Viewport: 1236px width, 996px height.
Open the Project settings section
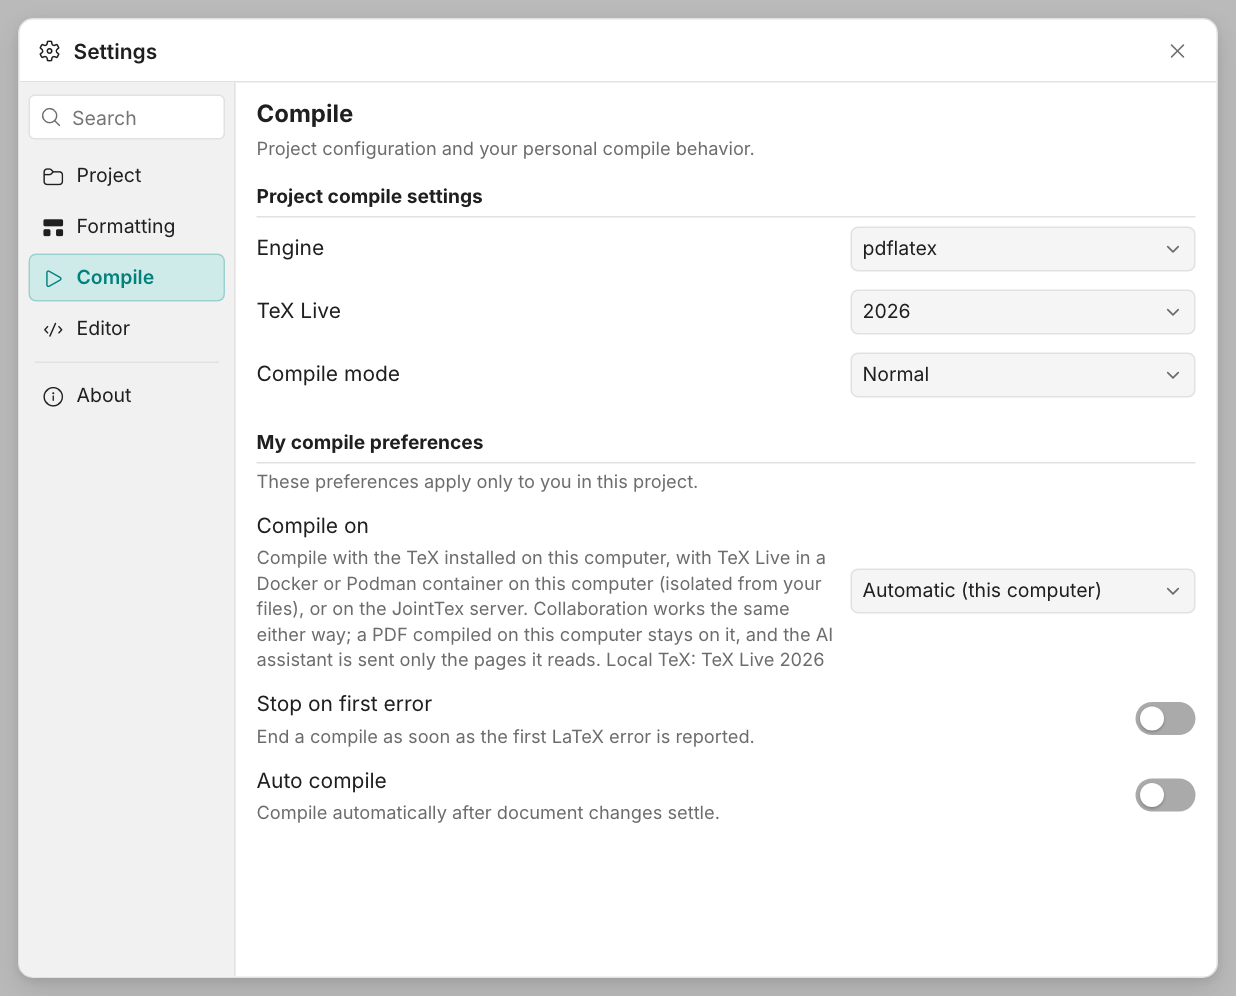coord(126,176)
